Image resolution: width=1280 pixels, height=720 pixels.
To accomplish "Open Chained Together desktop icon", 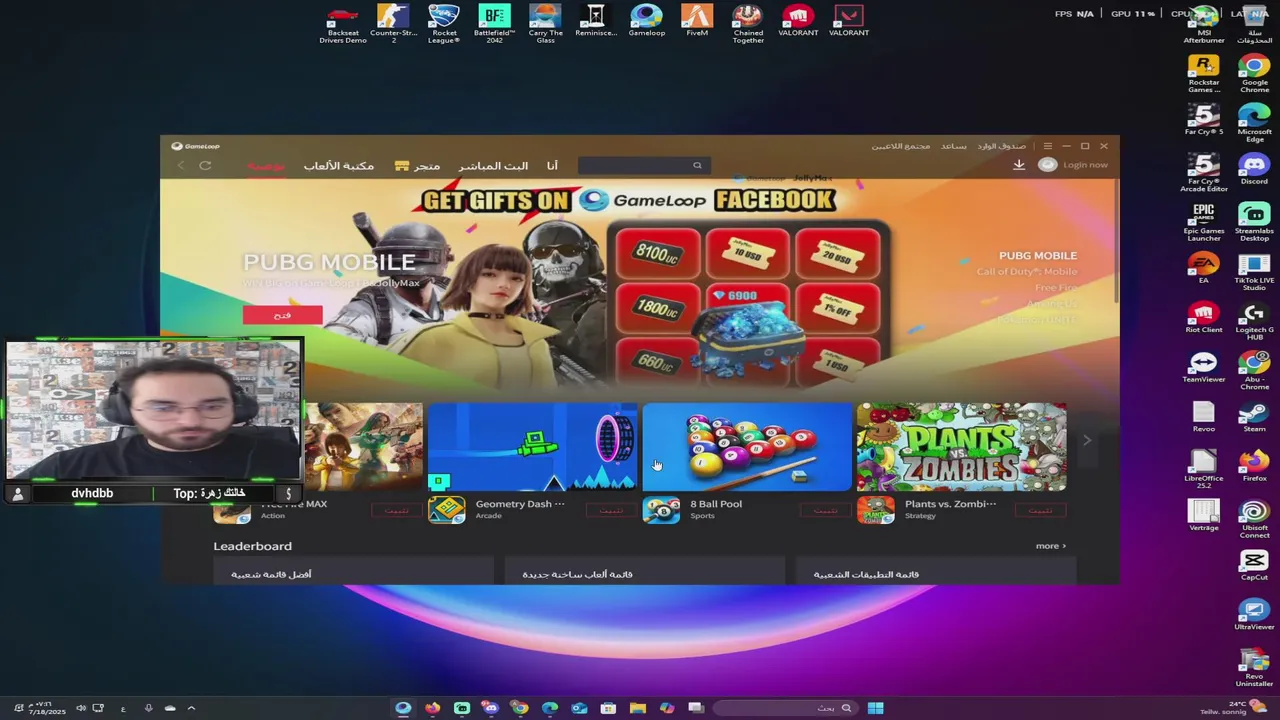I will pos(748,23).
